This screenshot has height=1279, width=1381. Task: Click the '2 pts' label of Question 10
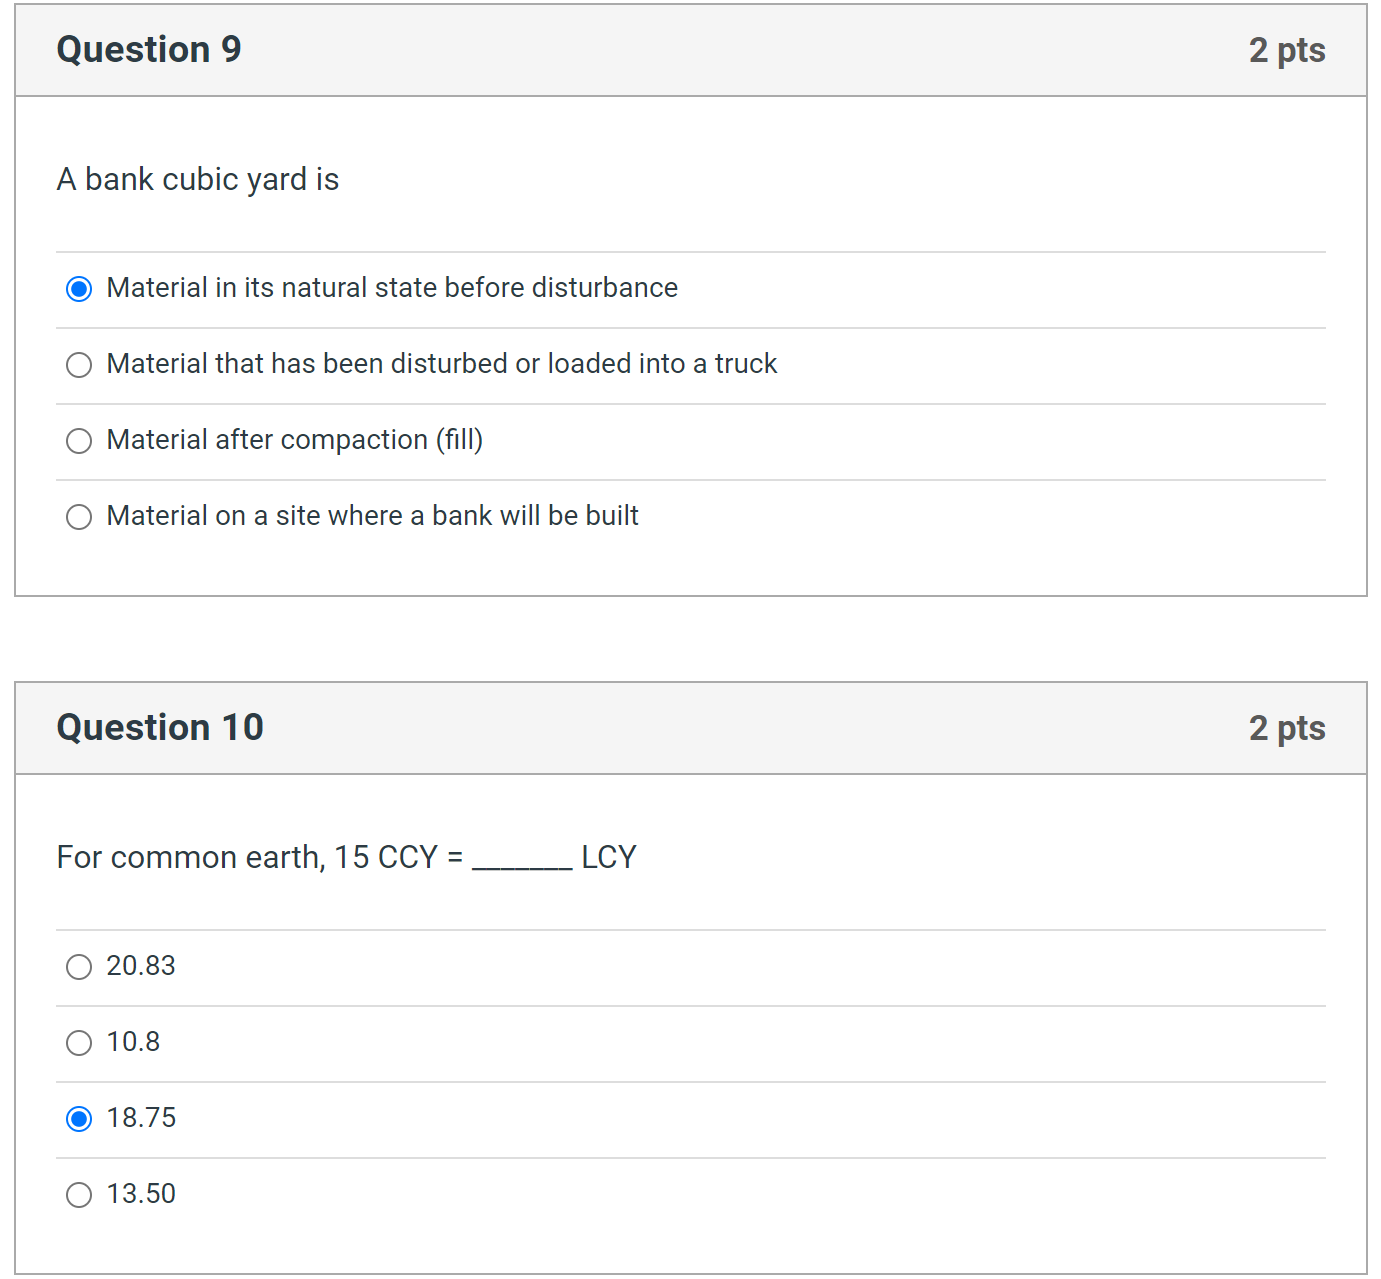click(x=1286, y=729)
